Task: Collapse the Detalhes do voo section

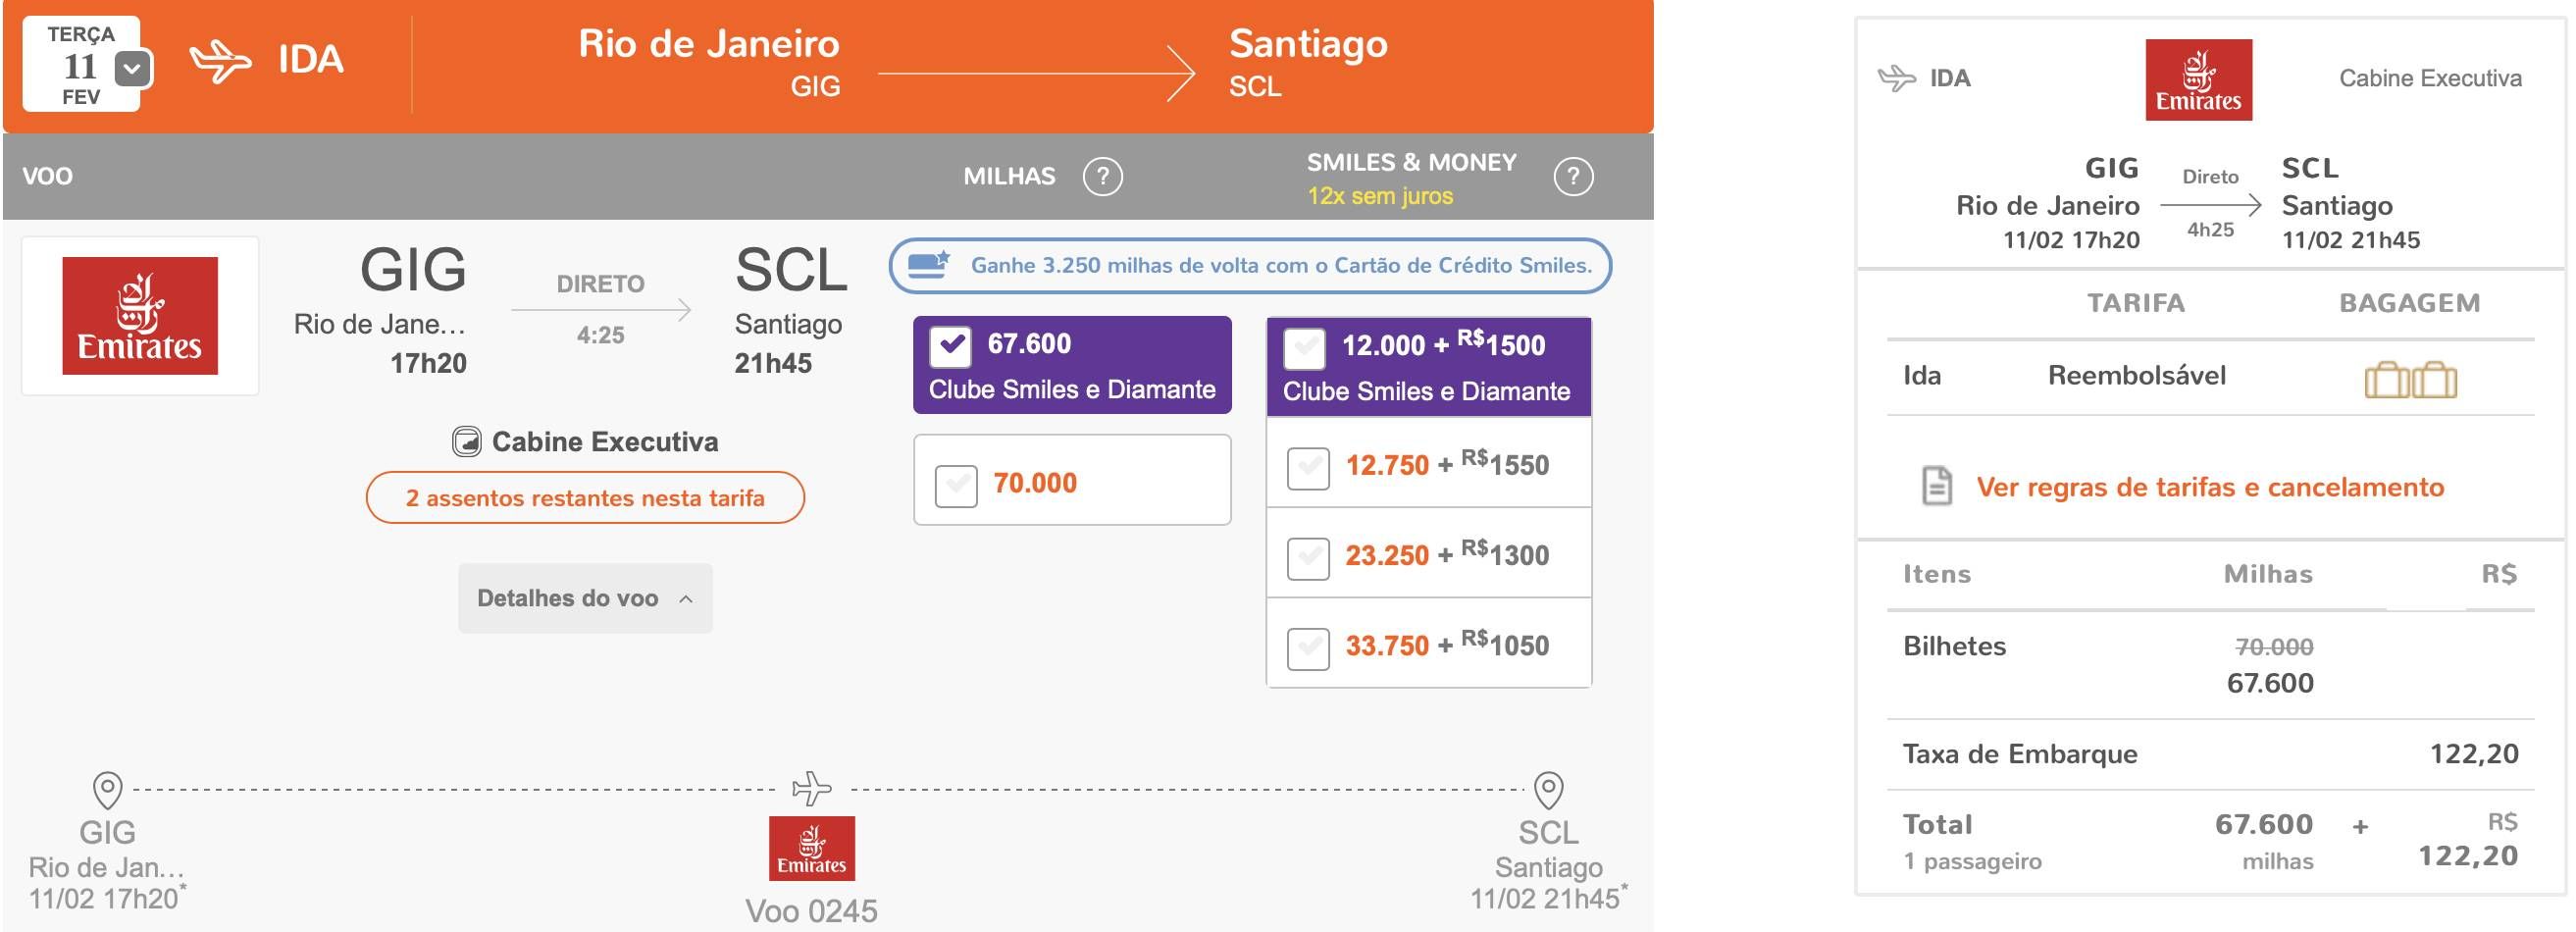Action: click(585, 598)
